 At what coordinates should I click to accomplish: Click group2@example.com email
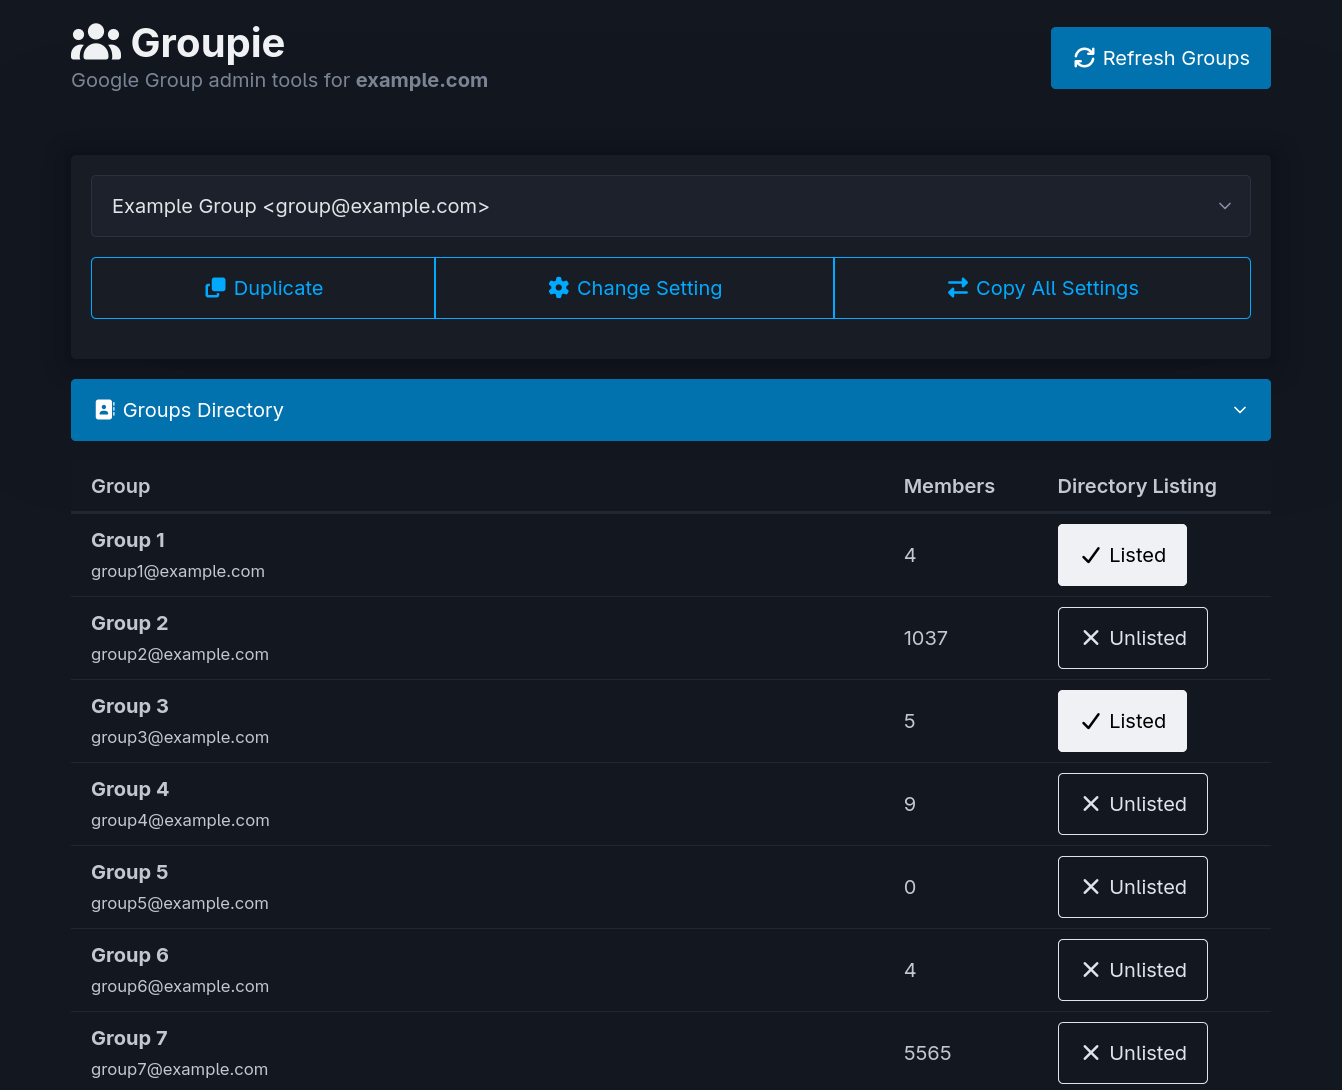[180, 654]
